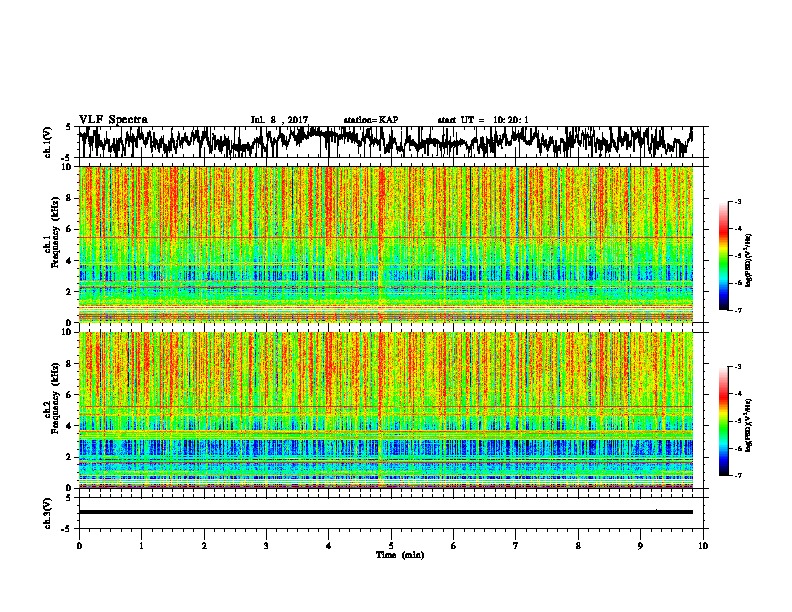Click the ch.1 Frequency (kHz) axis label

[x=55, y=232]
